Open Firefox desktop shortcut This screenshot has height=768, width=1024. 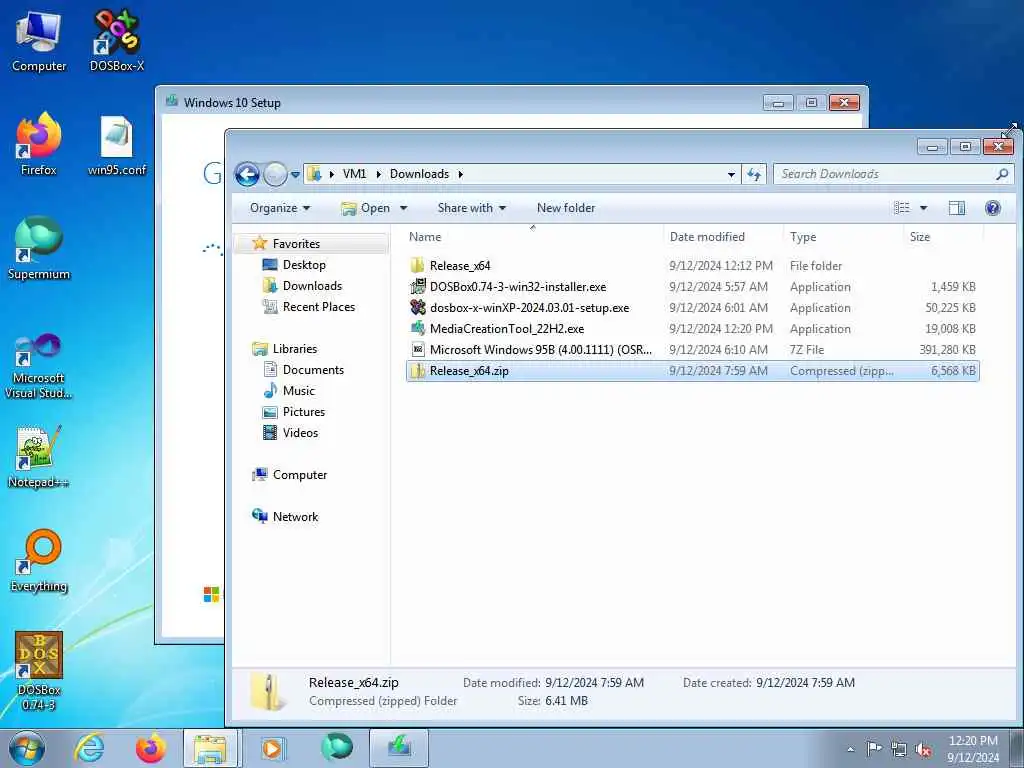tap(39, 145)
